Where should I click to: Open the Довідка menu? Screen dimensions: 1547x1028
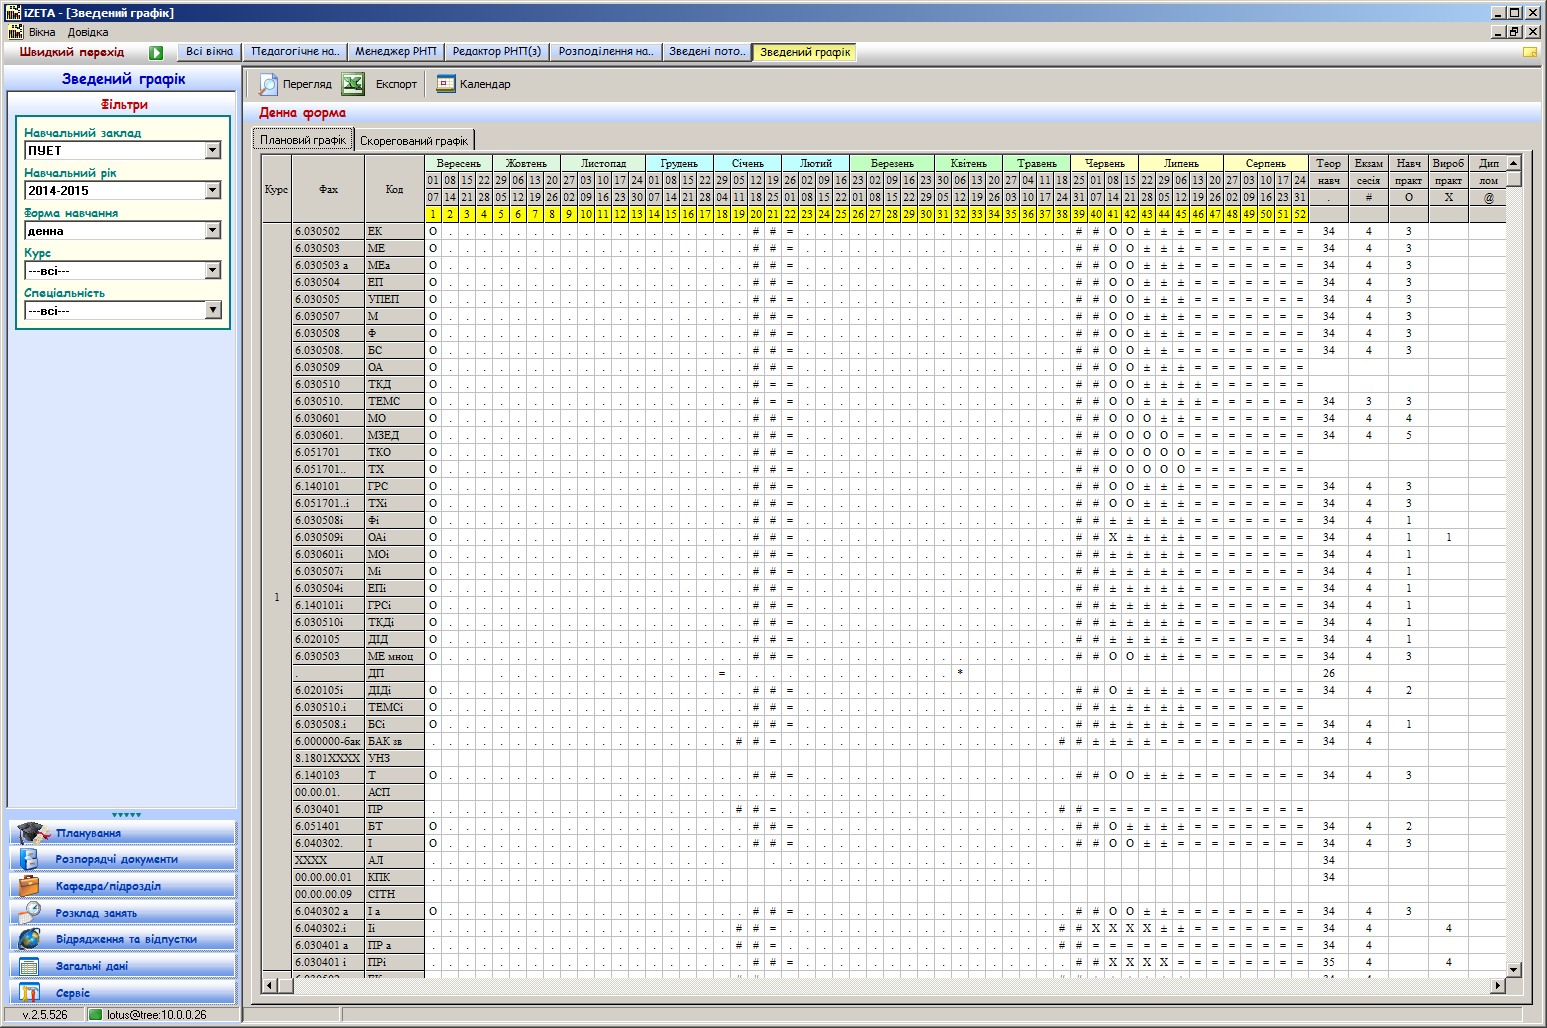[88, 32]
